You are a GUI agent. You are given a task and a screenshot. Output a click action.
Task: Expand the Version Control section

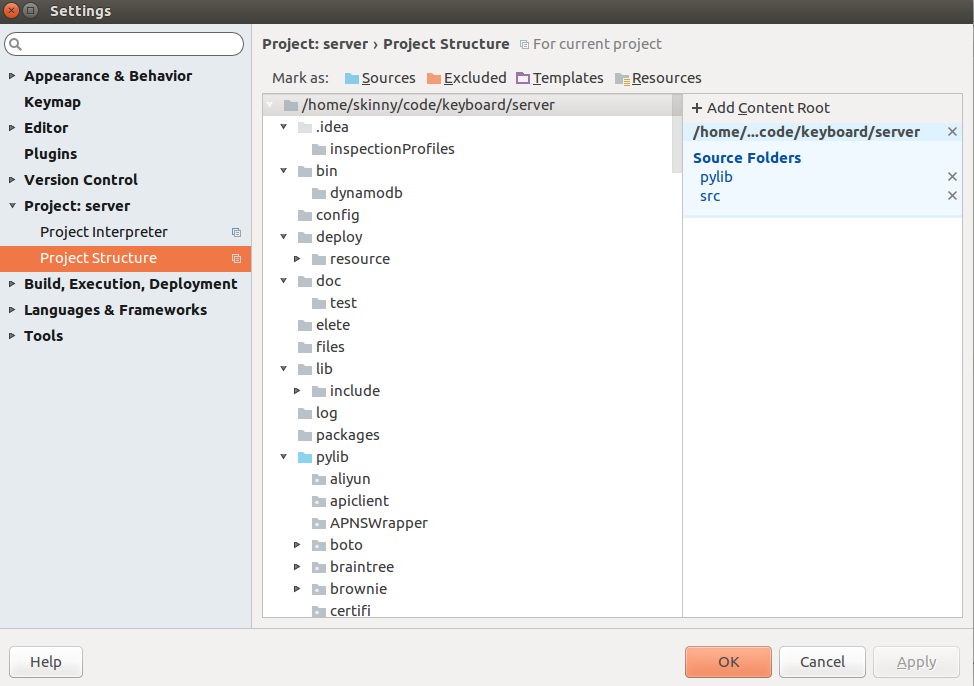10,180
